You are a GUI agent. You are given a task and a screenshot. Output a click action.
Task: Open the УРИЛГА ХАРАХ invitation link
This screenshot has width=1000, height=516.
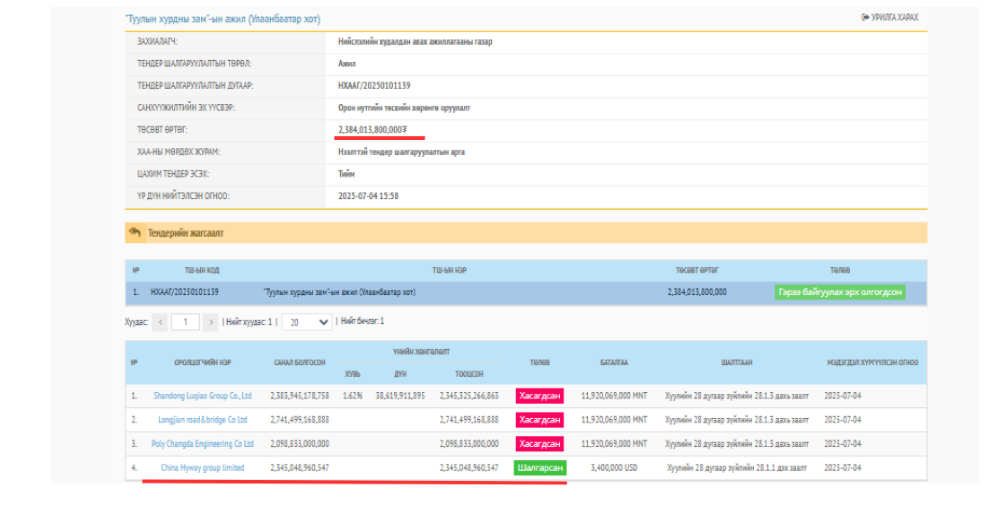coord(893,18)
